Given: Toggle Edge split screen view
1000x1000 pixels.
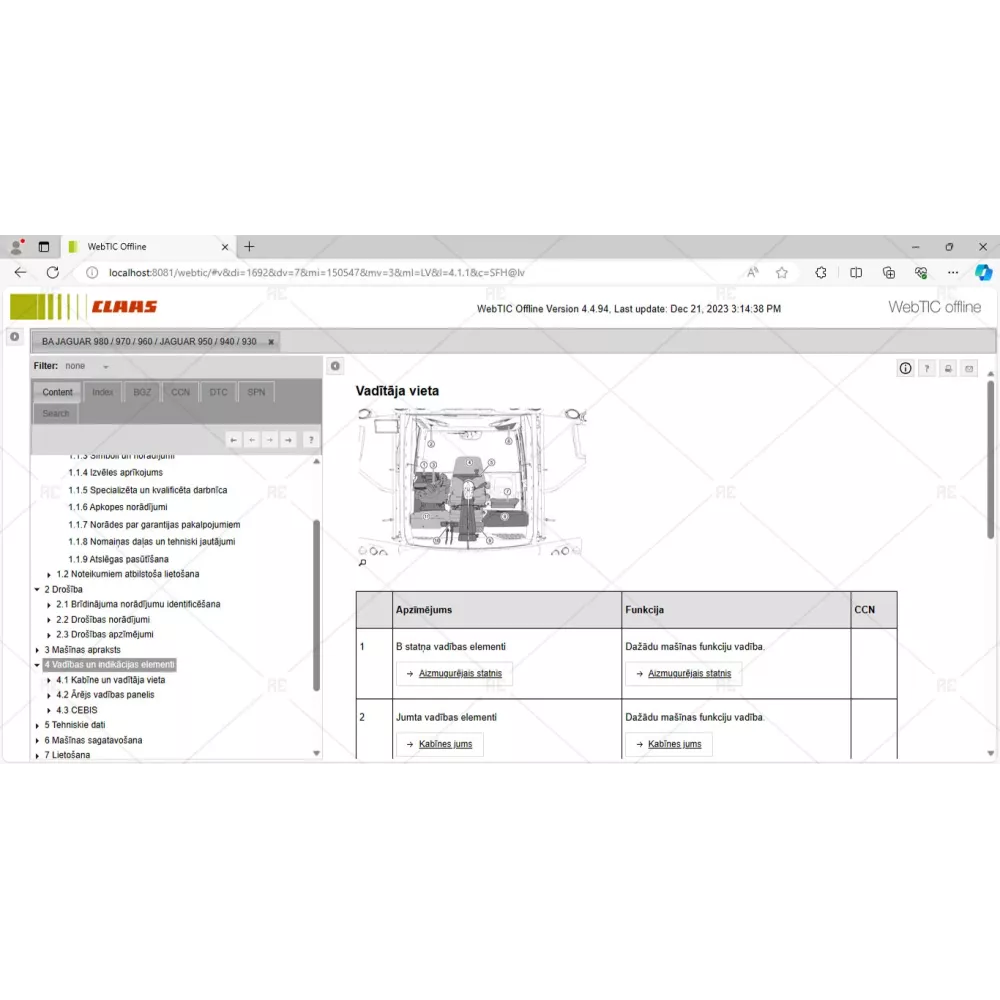Looking at the screenshot, I should click(856, 272).
